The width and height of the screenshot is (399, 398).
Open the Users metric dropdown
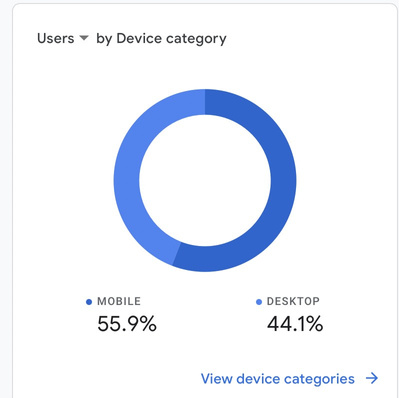[63, 38]
